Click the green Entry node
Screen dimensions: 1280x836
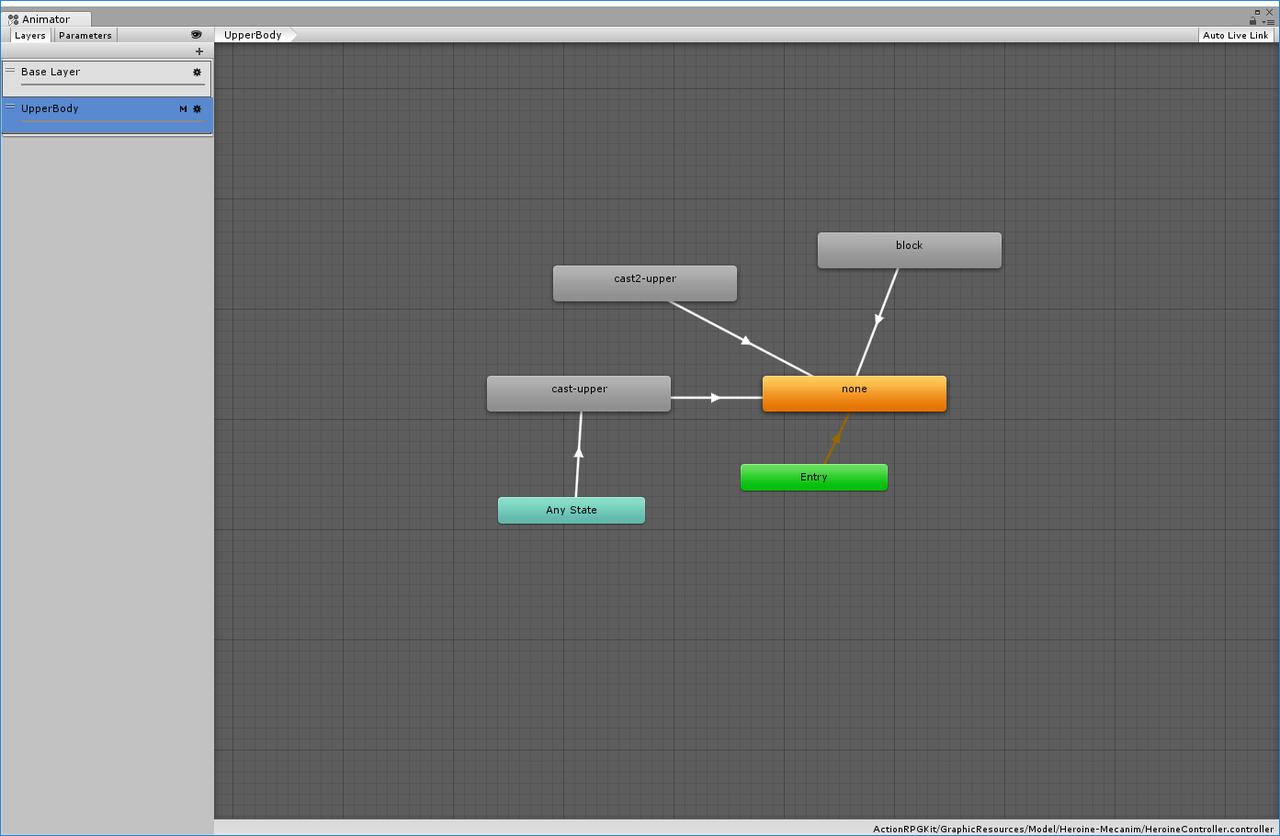813,477
